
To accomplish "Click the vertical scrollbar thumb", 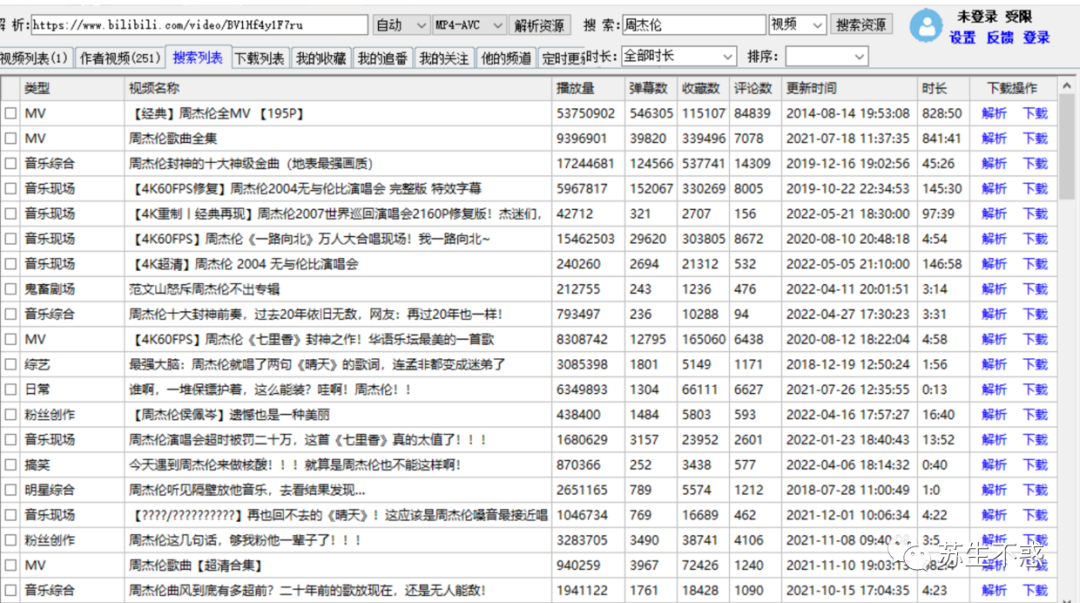I will point(1067,146).
